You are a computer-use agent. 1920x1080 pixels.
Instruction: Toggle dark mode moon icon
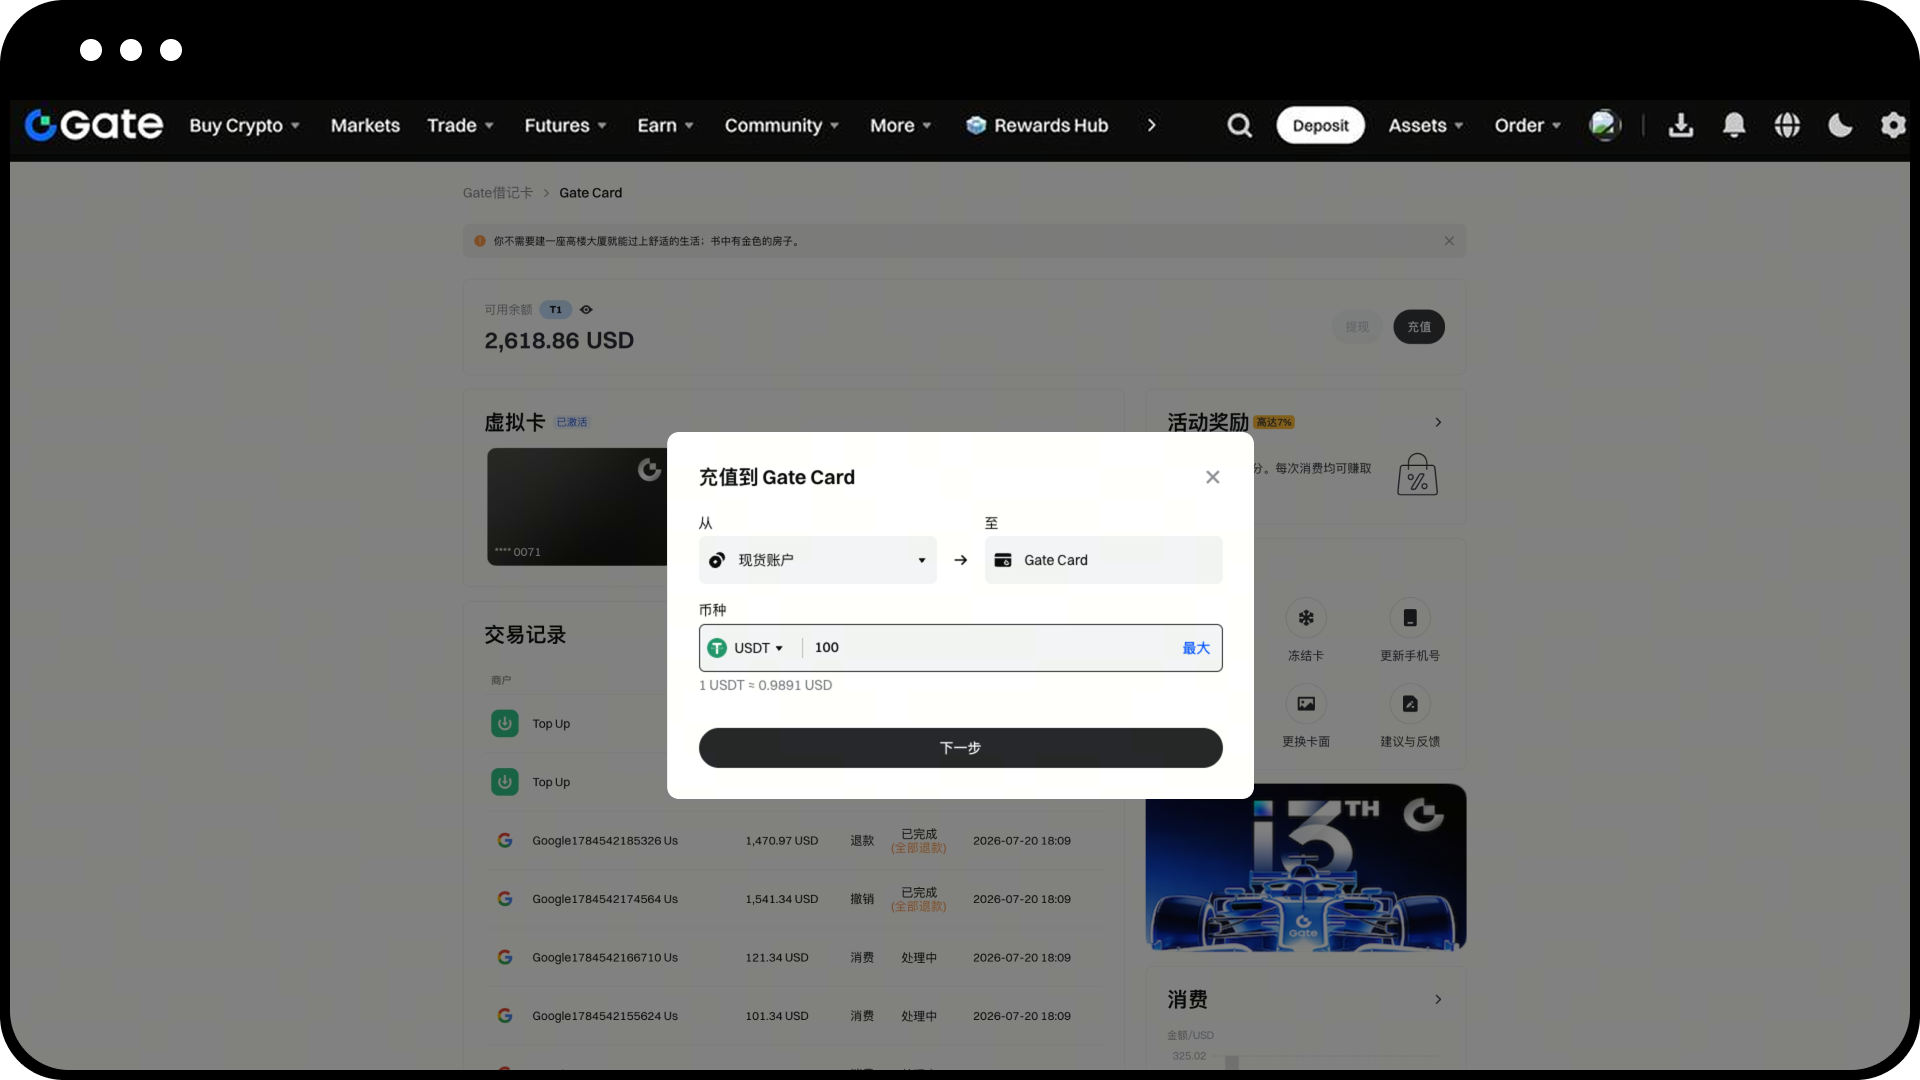[1840, 125]
